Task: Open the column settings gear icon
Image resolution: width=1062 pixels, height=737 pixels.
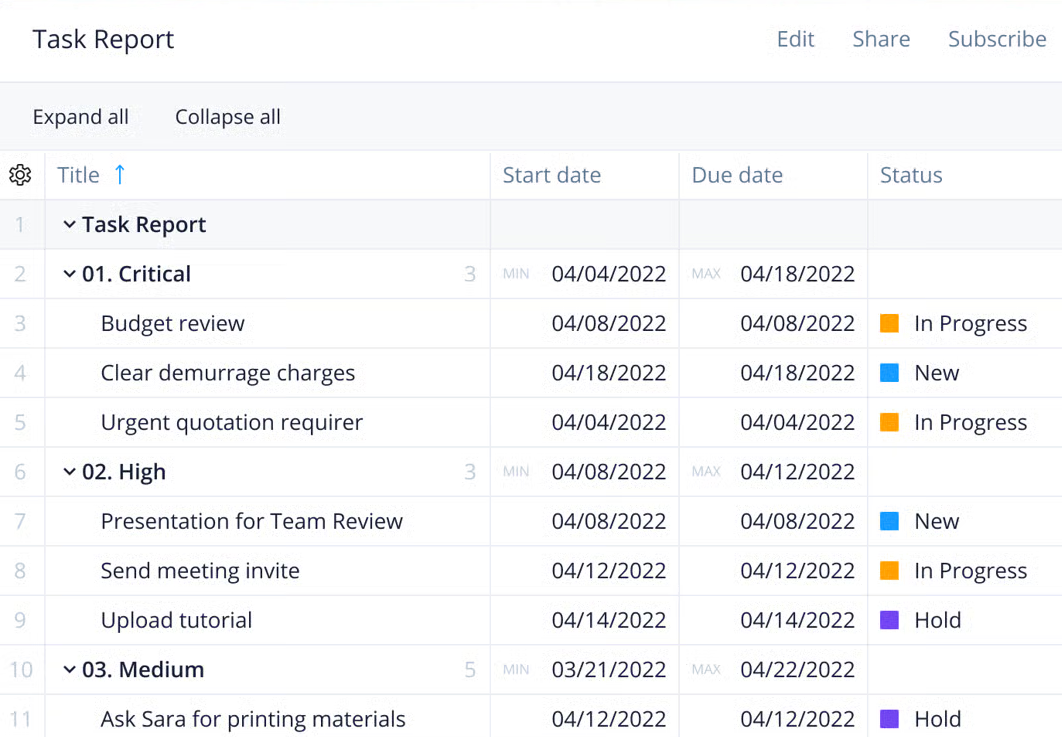Action: (x=20, y=174)
